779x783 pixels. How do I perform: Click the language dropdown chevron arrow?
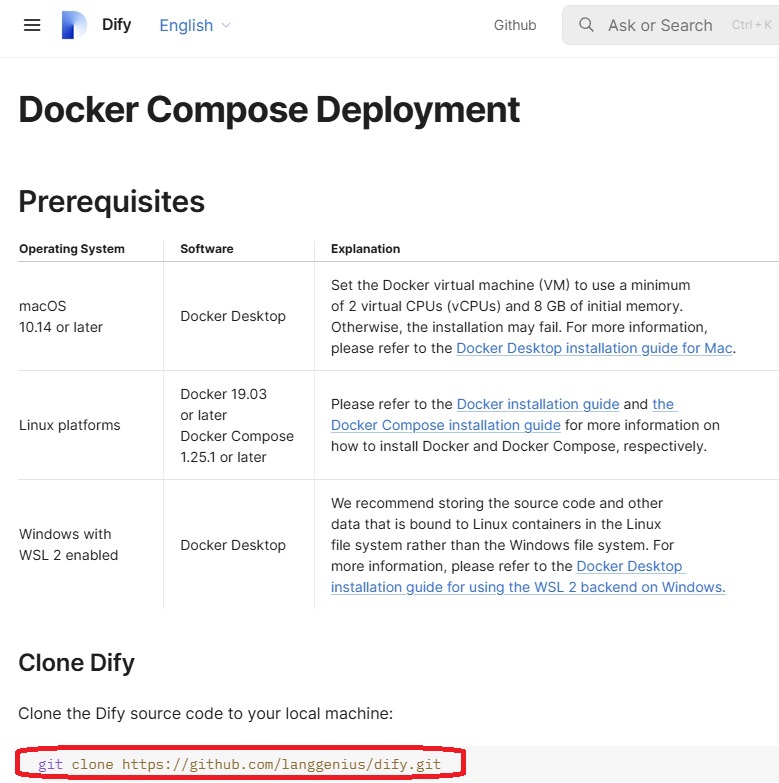pyautogui.click(x=226, y=25)
